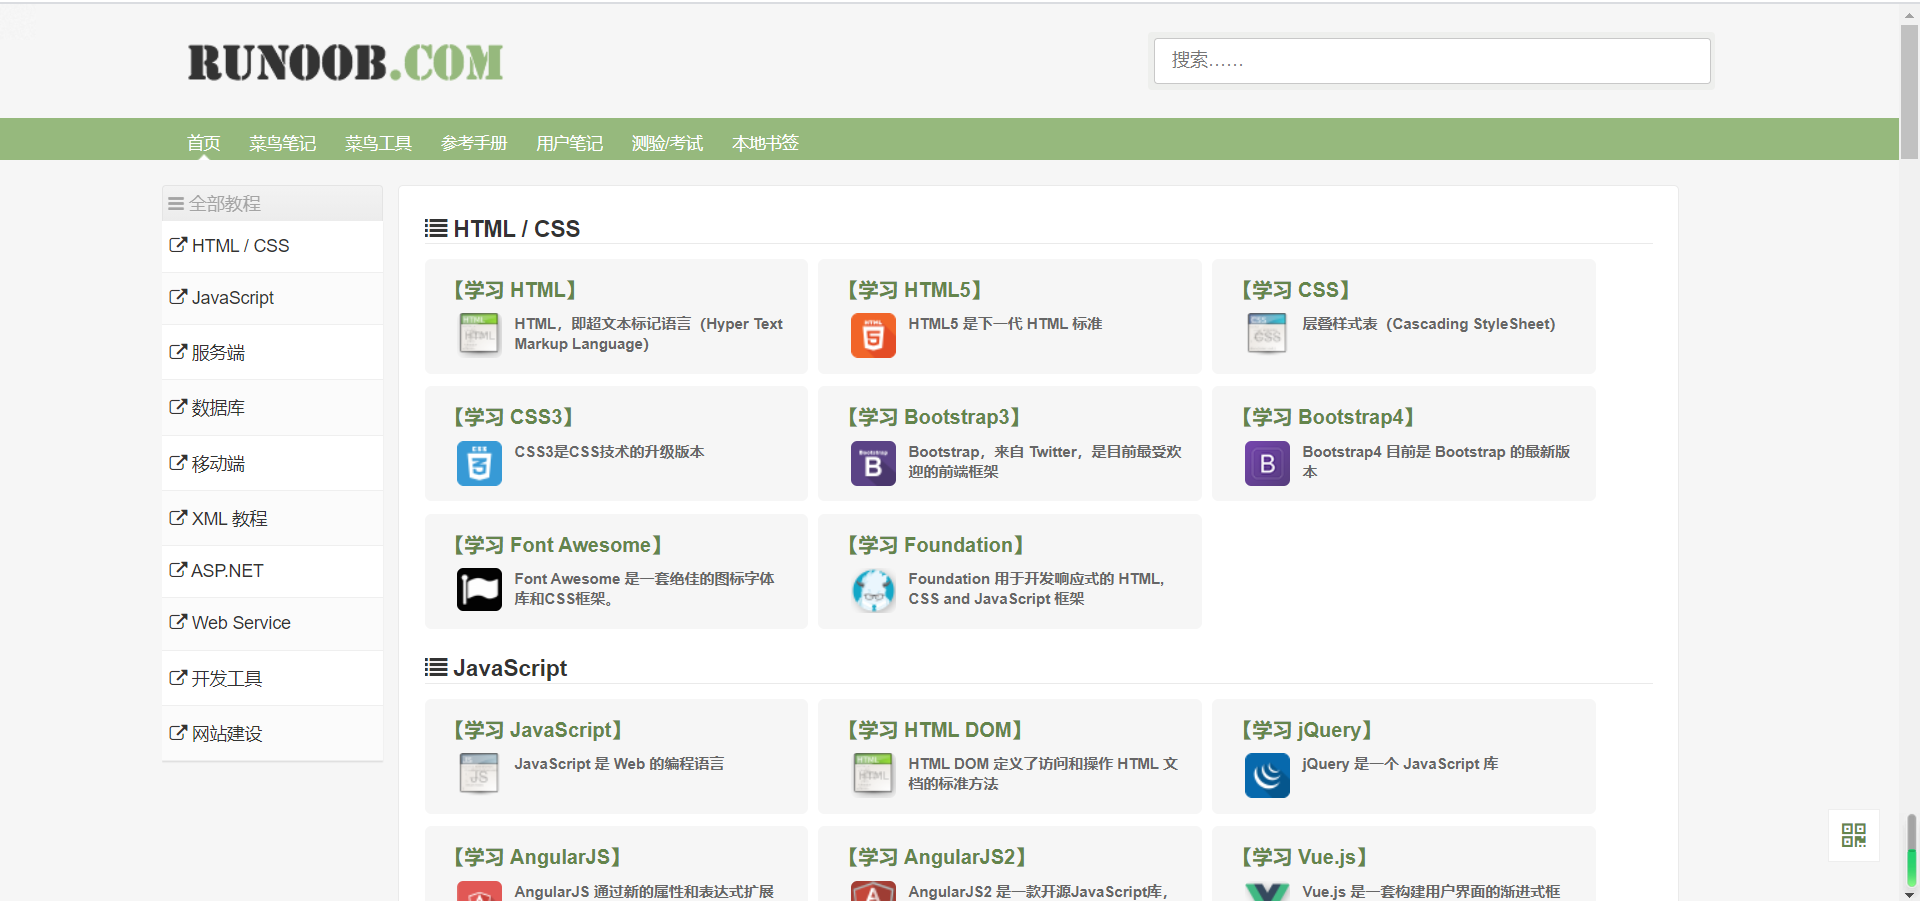This screenshot has width=1920, height=901.
Task: Click the Bootstrap4 purple B icon
Action: (x=1267, y=463)
